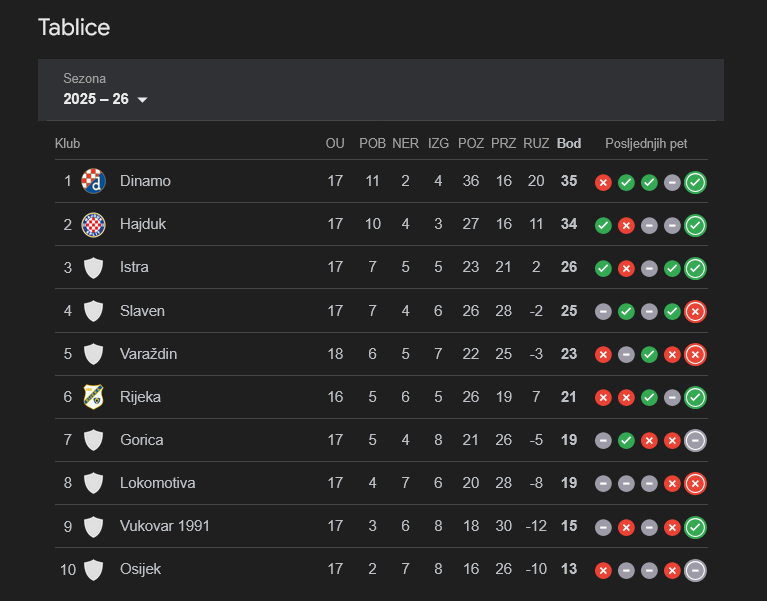
Task: Click the Dinamo club crest icon
Action: coord(93,181)
